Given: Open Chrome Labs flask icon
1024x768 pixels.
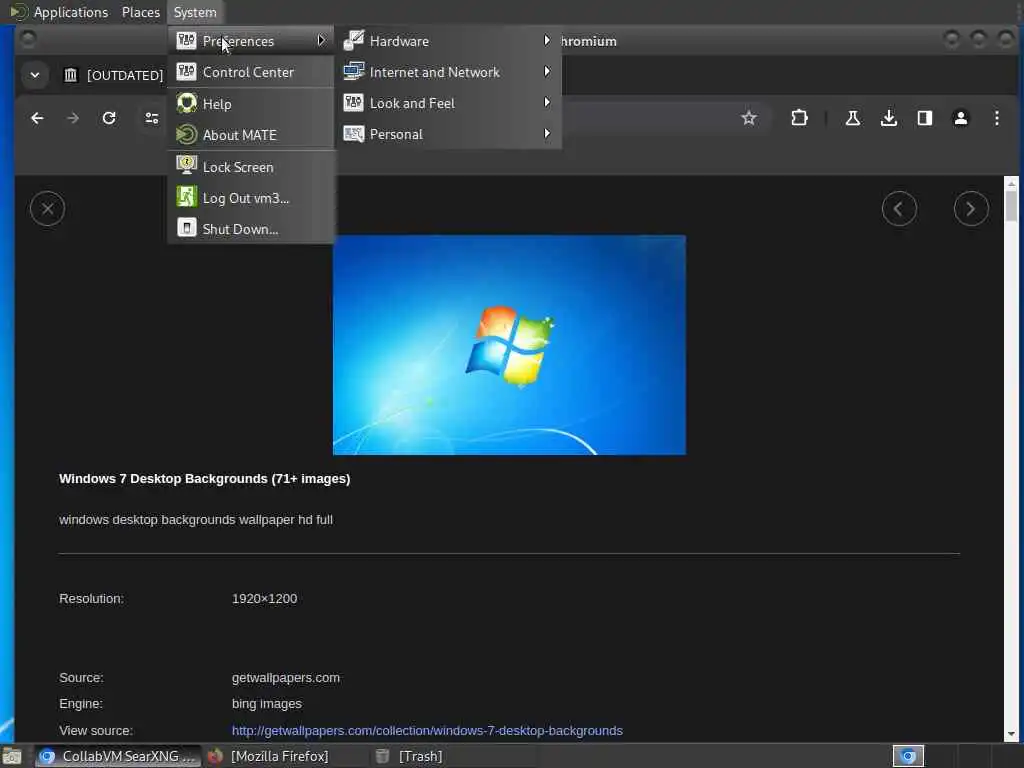Looking at the screenshot, I should click(x=852, y=118).
